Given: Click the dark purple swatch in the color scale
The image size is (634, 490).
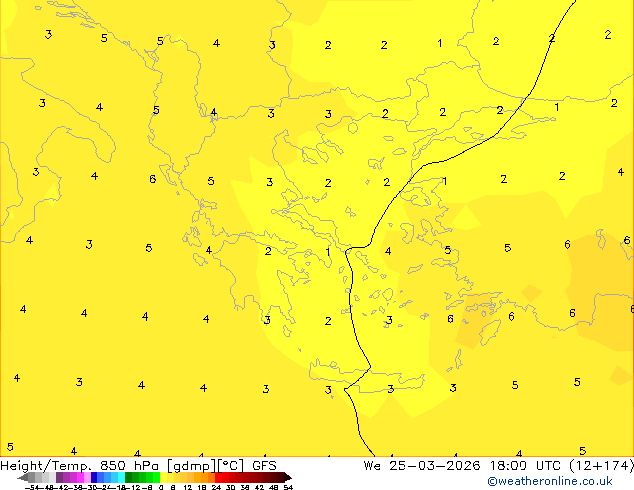Looking at the screenshot, I should click(59, 477).
